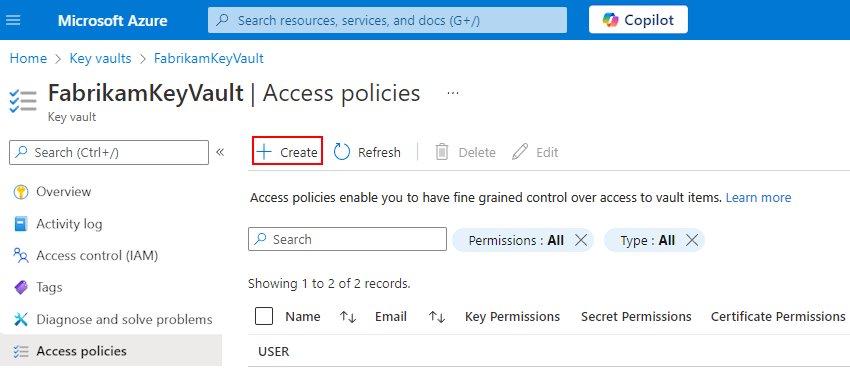The width and height of the screenshot is (850, 370).
Task: Click the Copilot button
Action: point(638,20)
